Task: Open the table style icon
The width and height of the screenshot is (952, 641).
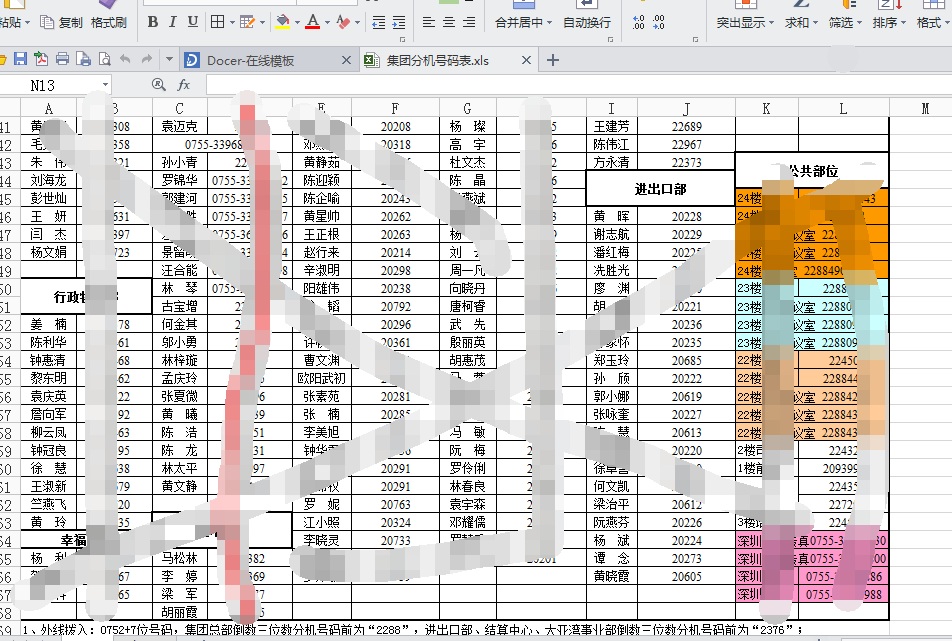Action: (x=247, y=22)
